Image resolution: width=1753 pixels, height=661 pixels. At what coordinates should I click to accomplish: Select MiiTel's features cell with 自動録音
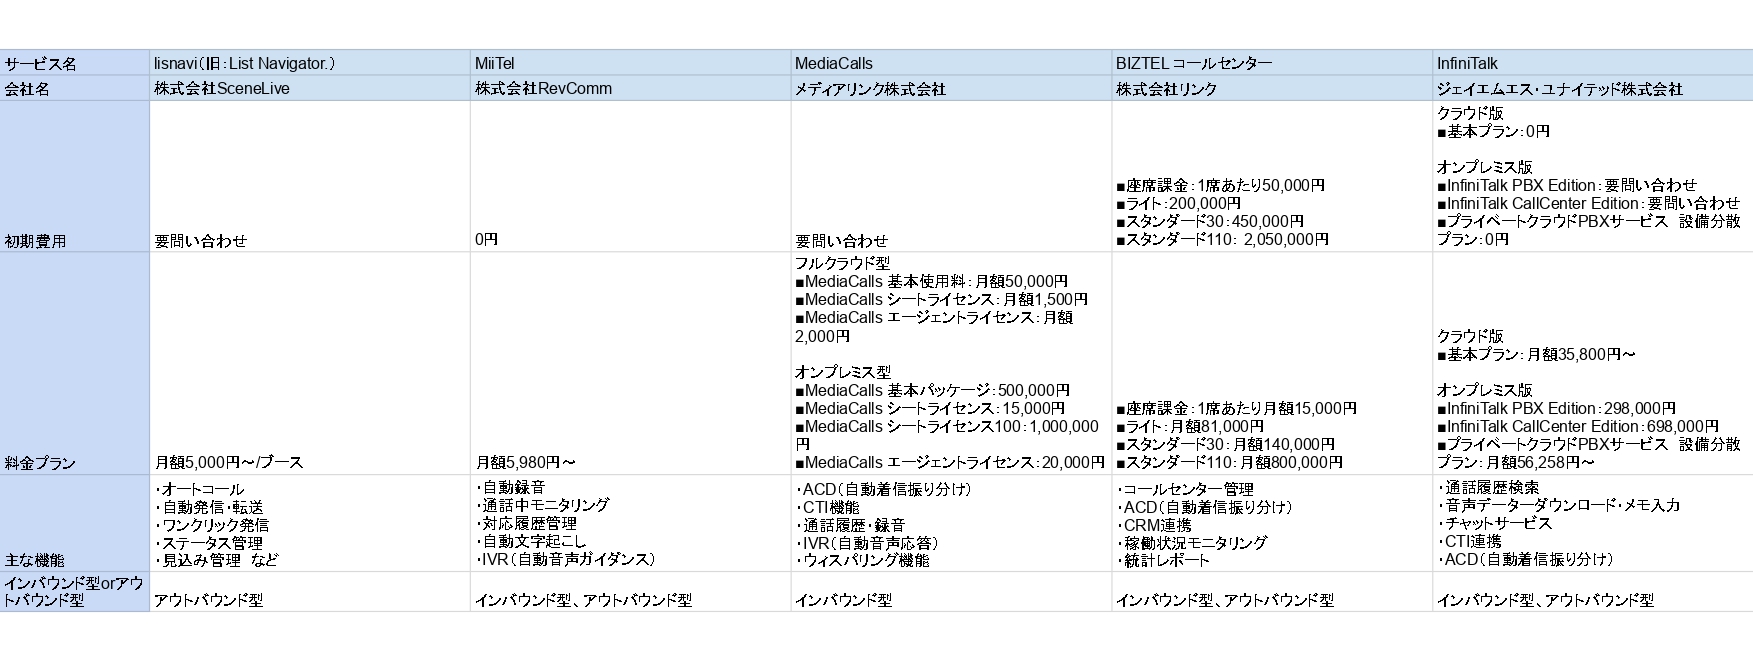tap(631, 523)
